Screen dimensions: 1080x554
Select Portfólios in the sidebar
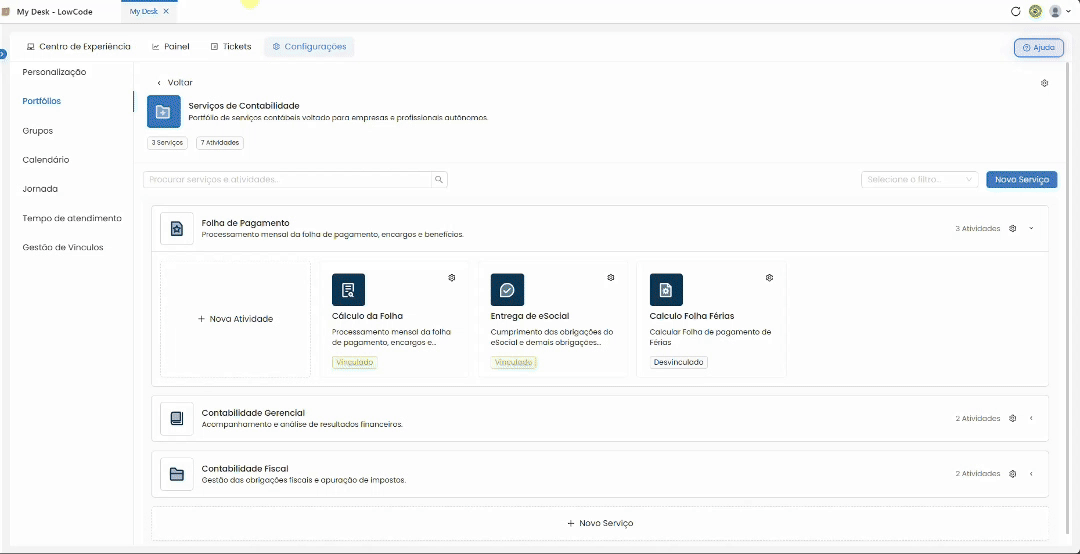pos(41,101)
